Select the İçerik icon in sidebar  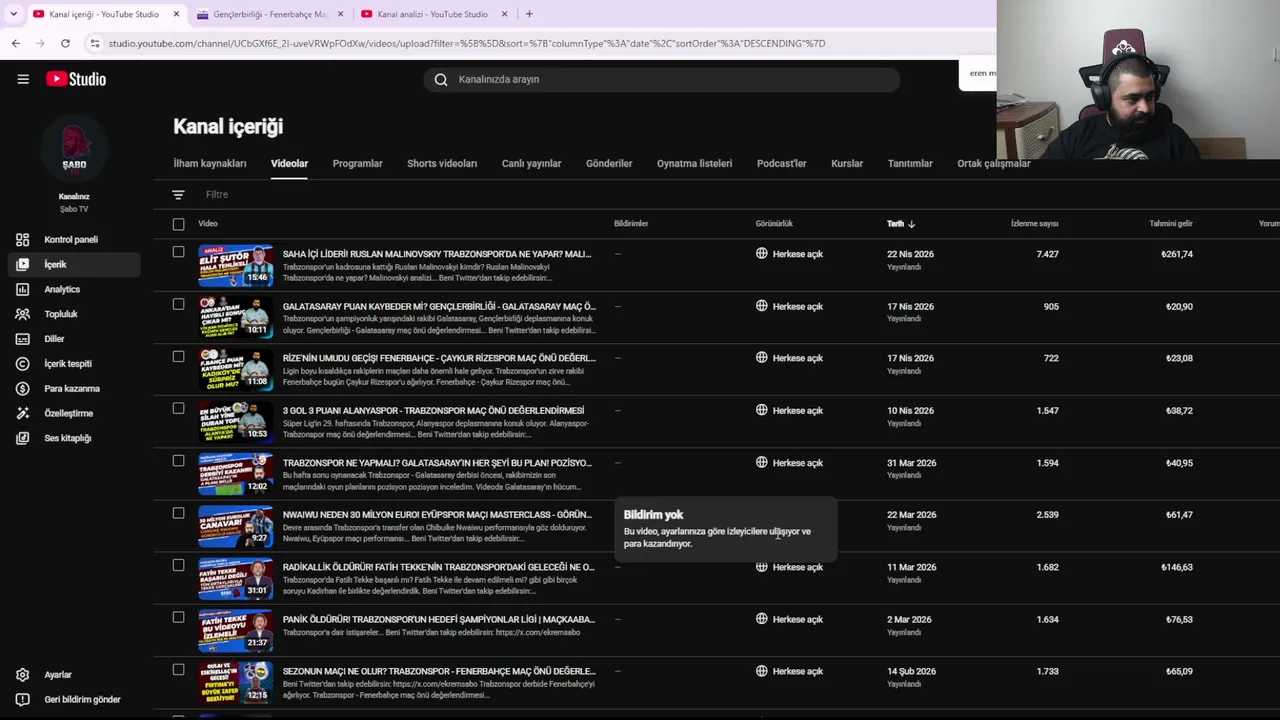tap(22, 265)
